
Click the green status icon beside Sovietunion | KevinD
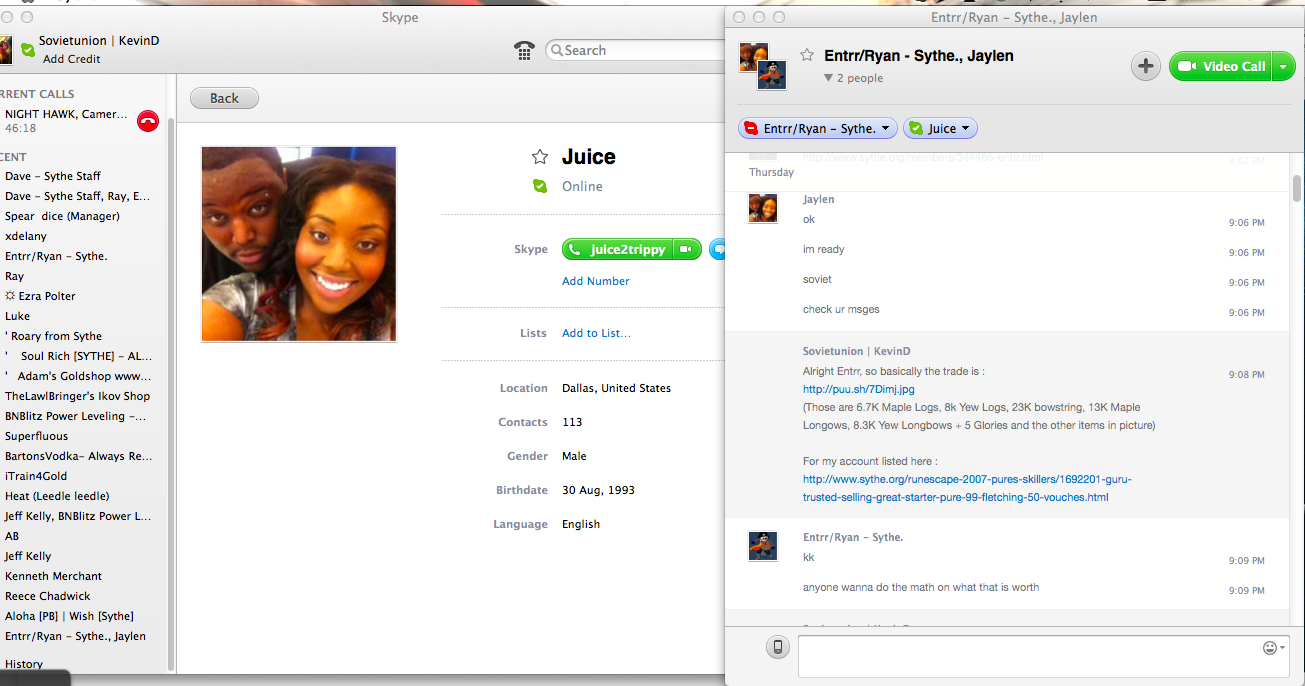(28, 48)
